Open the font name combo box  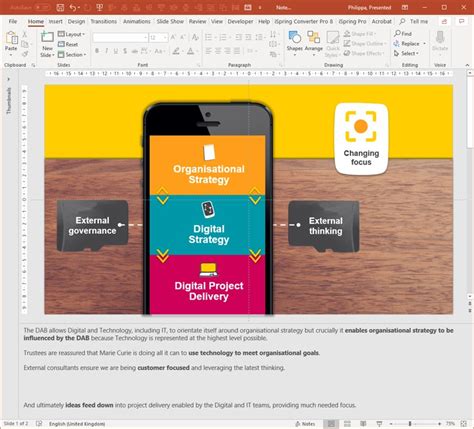pos(120,37)
